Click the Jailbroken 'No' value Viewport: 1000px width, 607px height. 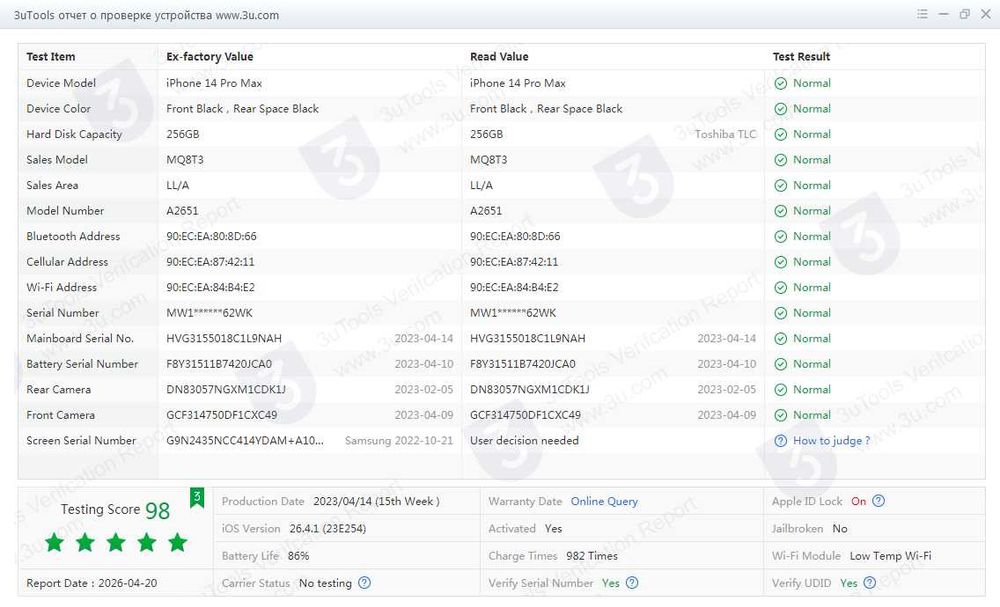(840, 529)
